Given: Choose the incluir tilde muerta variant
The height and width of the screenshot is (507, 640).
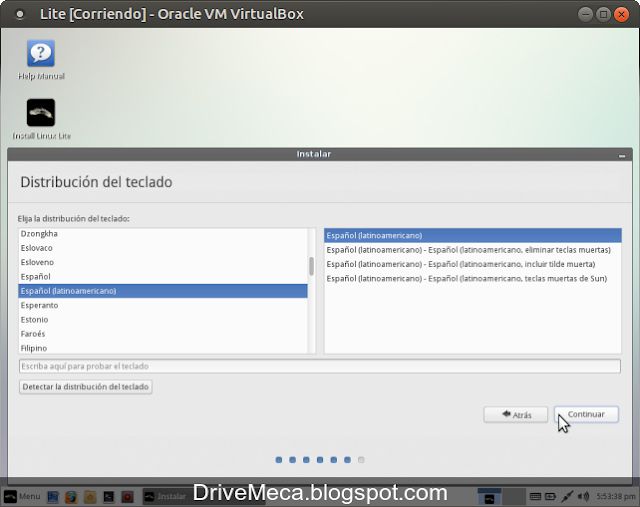Looking at the screenshot, I should pos(473,264).
